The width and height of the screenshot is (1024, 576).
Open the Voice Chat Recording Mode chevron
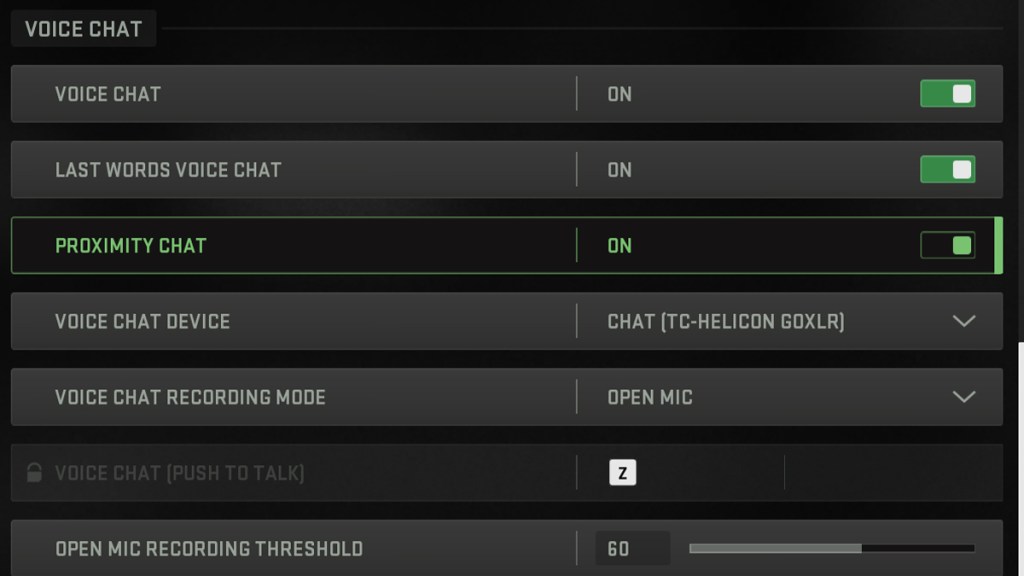pyautogui.click(x=964, y=397)
